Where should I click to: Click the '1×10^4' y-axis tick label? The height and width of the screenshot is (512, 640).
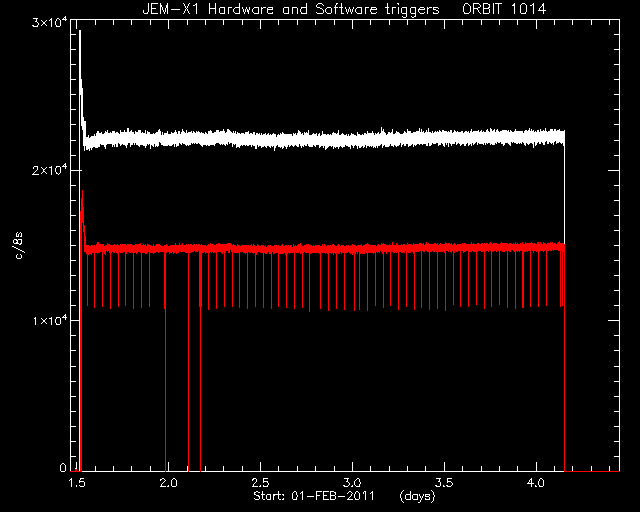pyautogui.click(x=49, y=320)
